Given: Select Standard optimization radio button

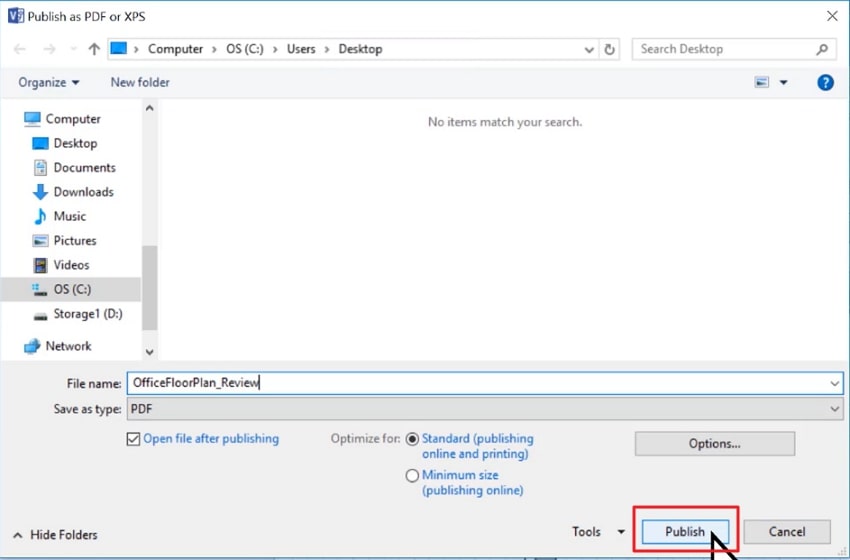Looking at the screenshot, I should tap(412, 439).
